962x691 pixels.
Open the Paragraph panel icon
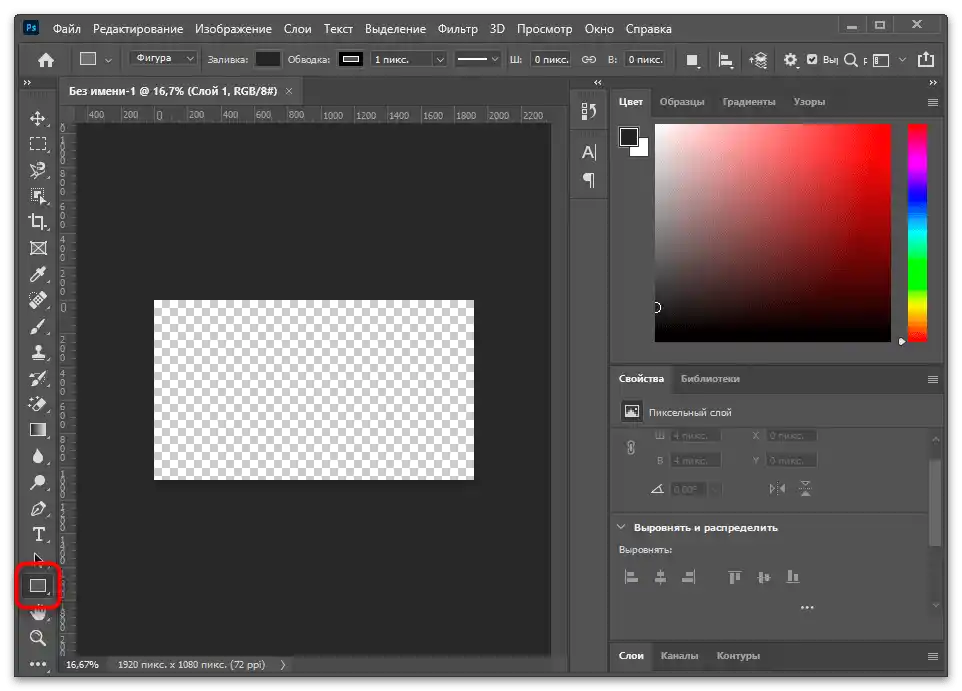[x=589, y=180]
